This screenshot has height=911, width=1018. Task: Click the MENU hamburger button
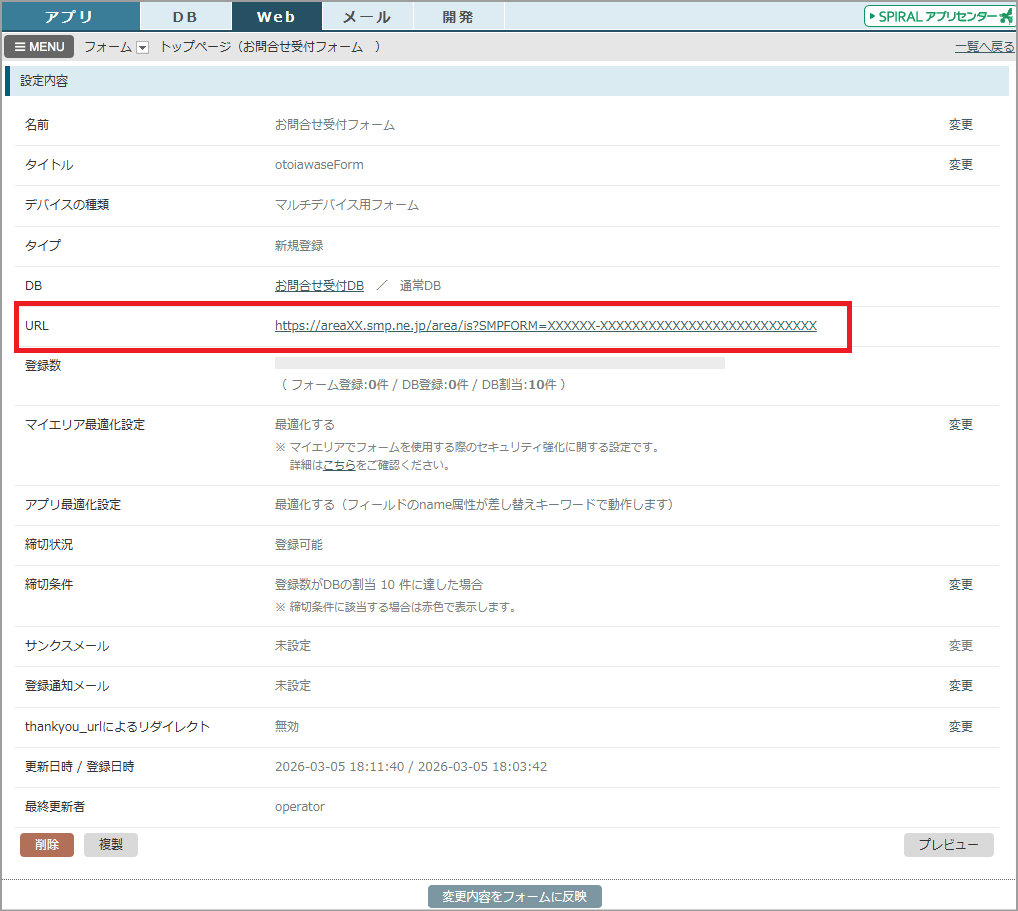tap(39, 47)
